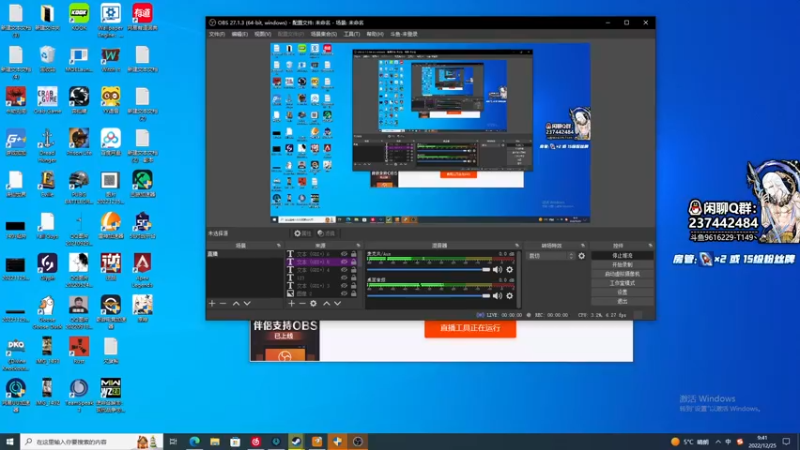This screenshot has height=450, width=800.
Task: Toggle visibility of 文本 (GDI+) 3 source
Action: pos(344,286)
